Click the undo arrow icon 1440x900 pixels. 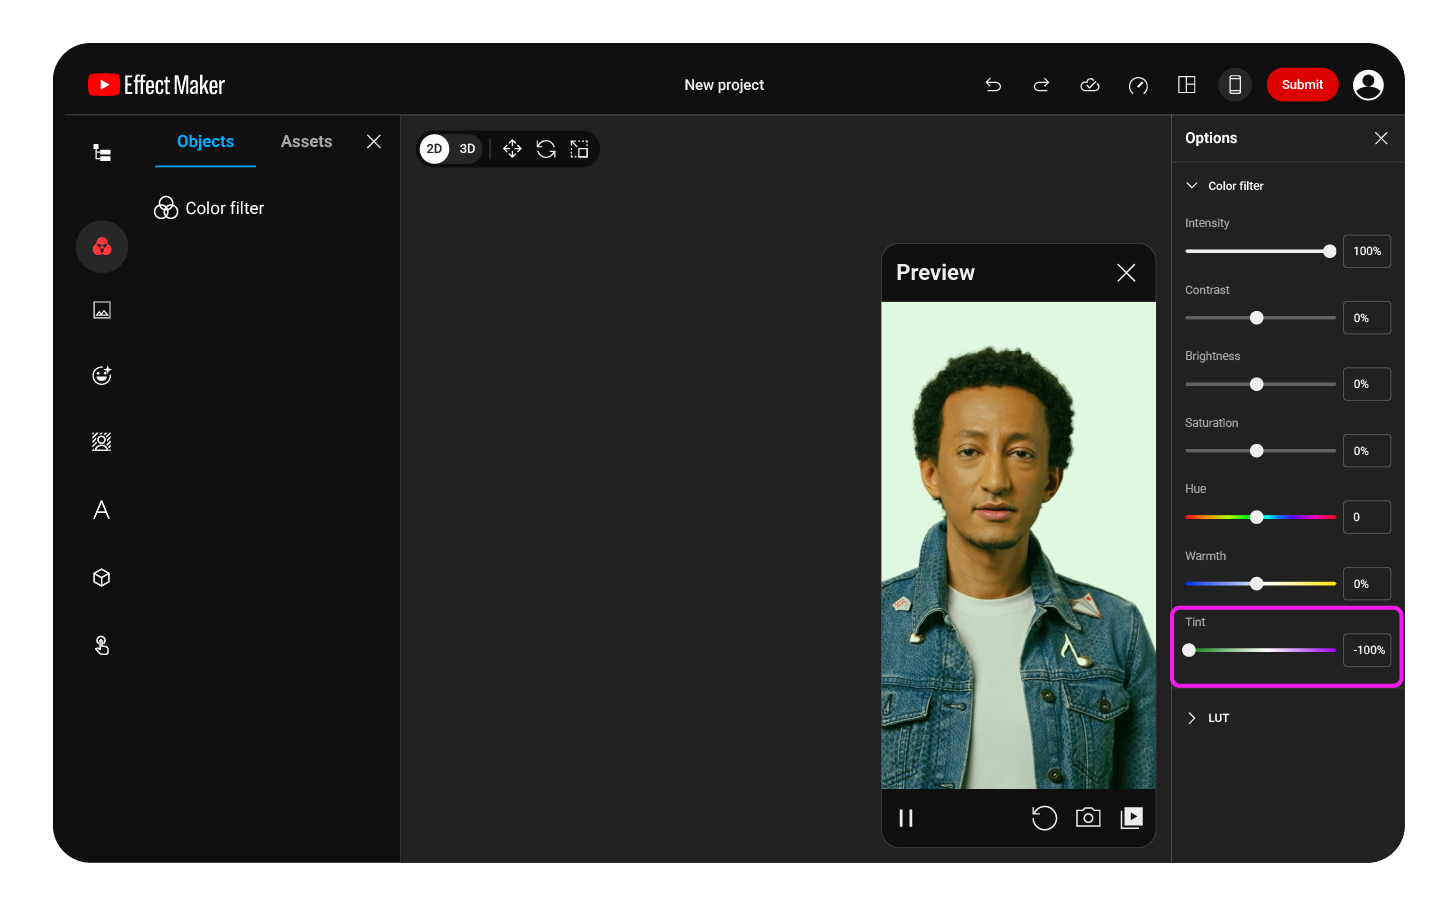pos(993,85)
